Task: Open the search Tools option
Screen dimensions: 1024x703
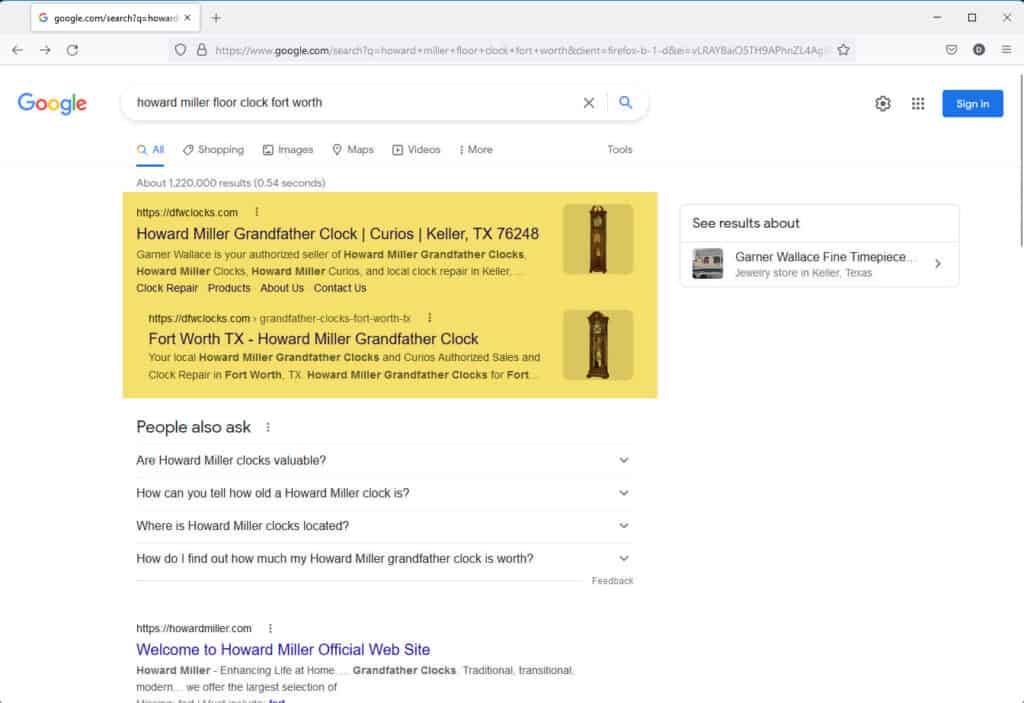Action: (x=619, y=150)
